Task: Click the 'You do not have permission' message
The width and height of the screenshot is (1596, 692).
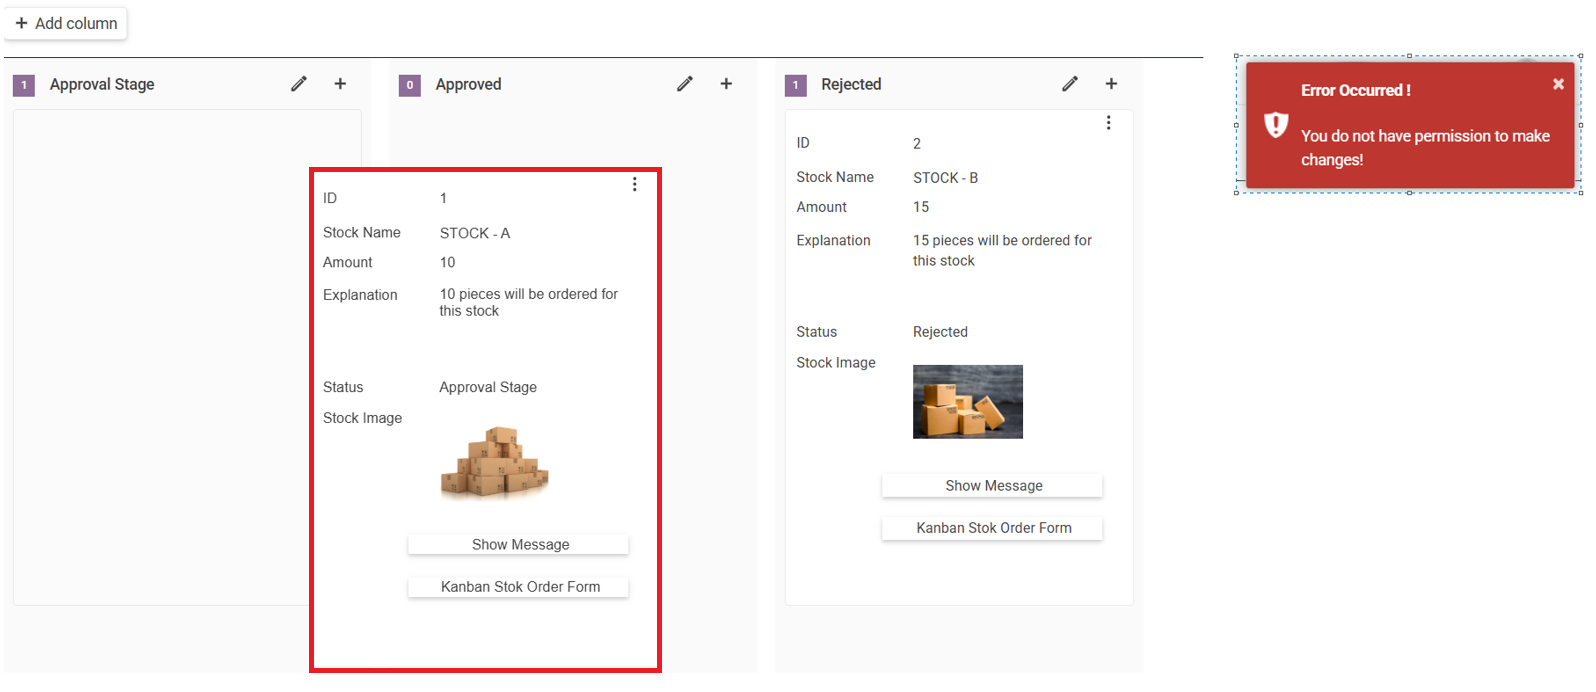Action: pos(1425,148)
